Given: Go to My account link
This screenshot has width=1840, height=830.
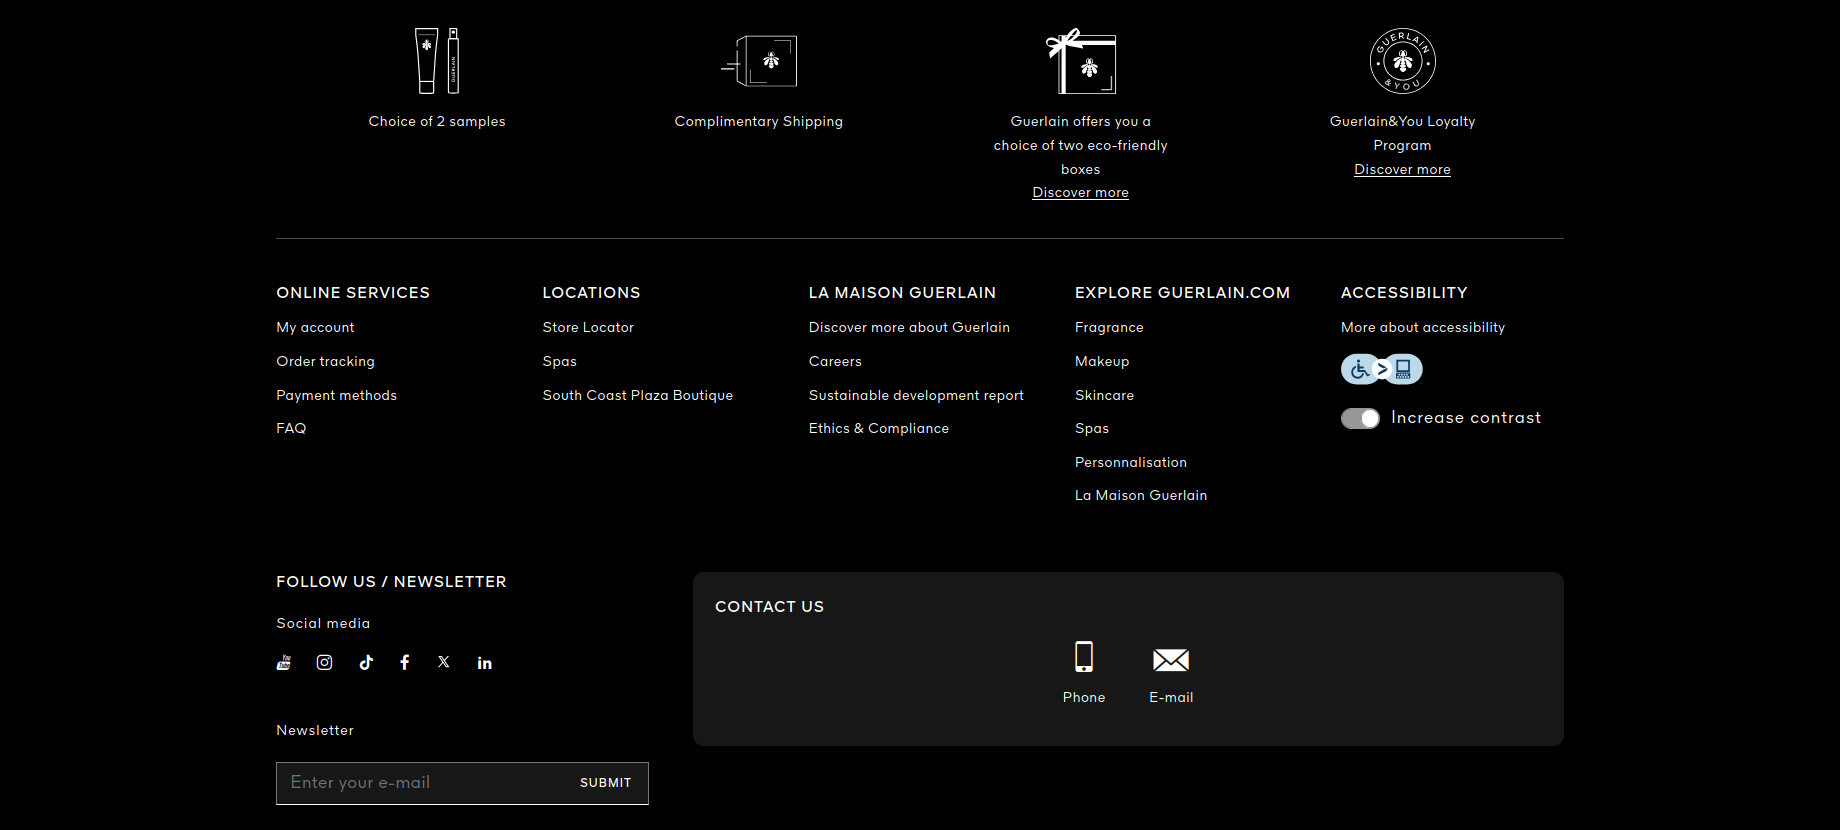Looking at the screenshot, I should click(315, 328).
